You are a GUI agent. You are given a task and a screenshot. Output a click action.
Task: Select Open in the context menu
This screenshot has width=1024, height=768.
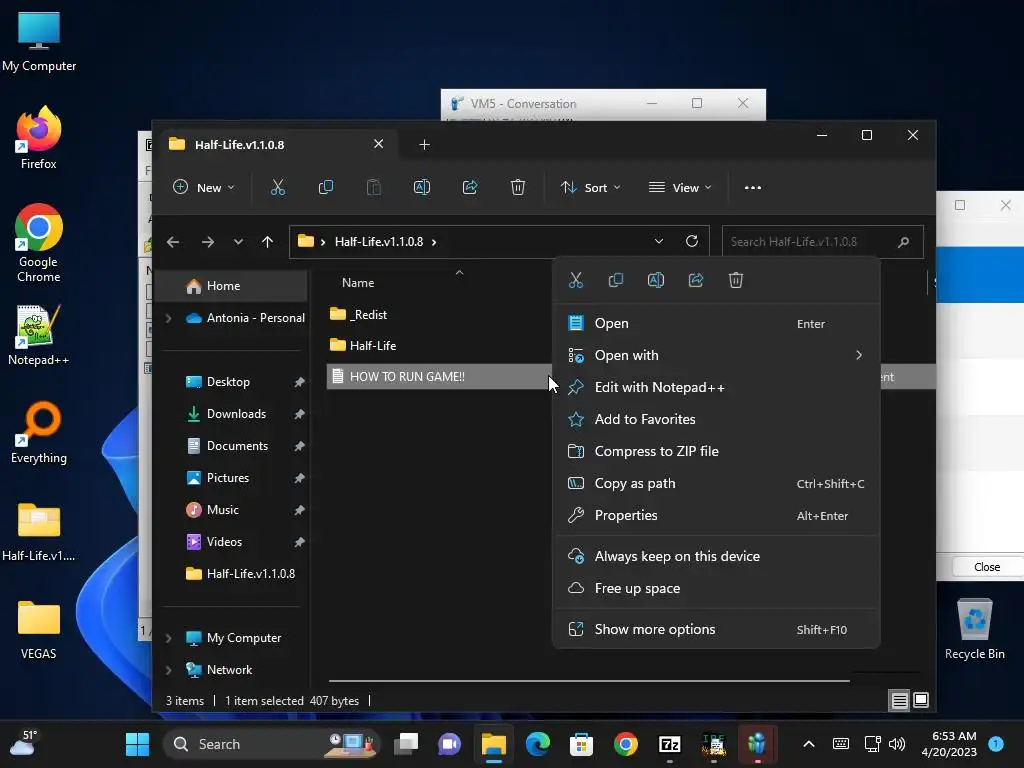(x=716, y=323)
